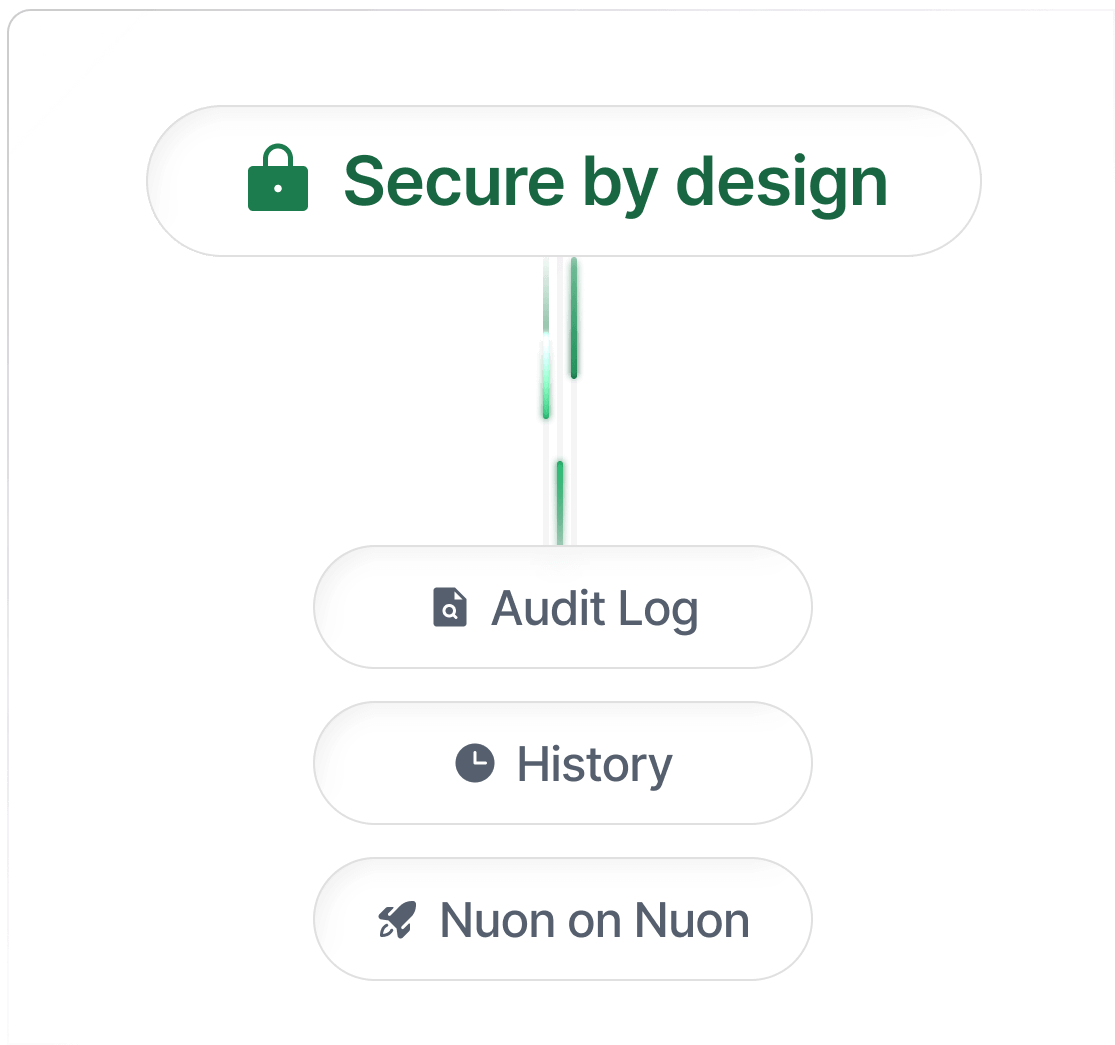Image resolution: width=1115 pixels, height=1045 pixels.
Task: Click the "Secure by design" heading text
Action: [615, 181]
